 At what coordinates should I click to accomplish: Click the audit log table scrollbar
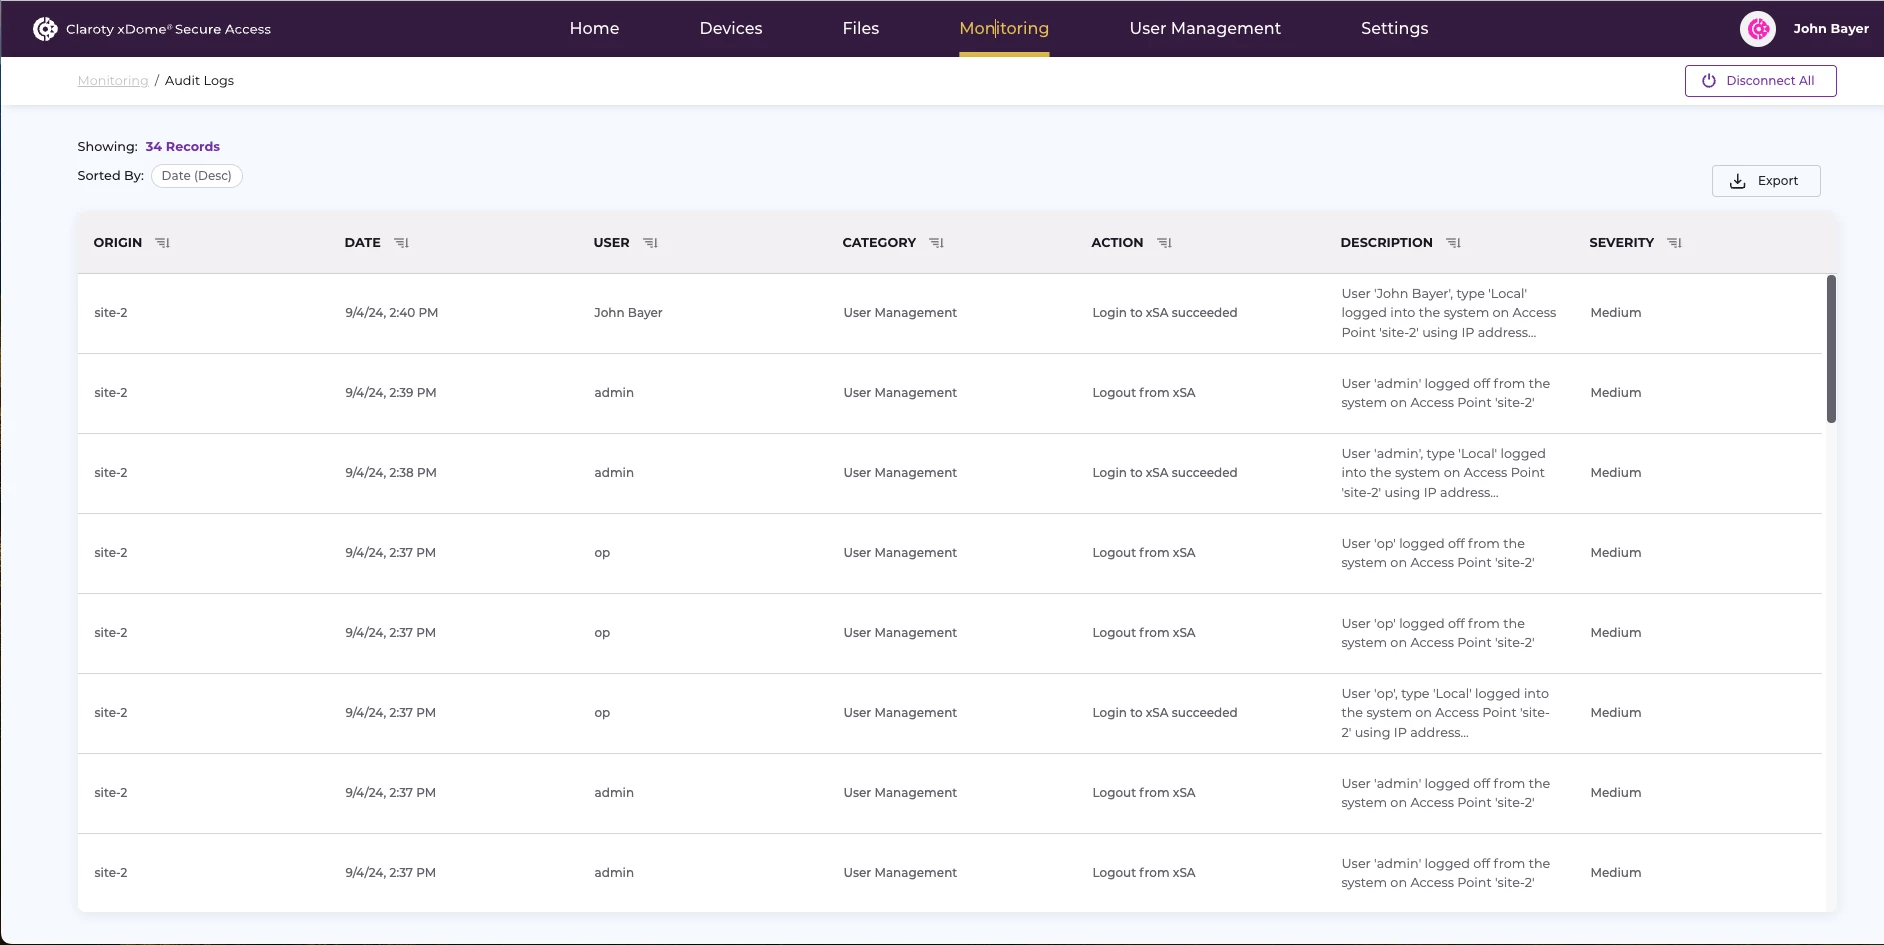point(1831,349)
